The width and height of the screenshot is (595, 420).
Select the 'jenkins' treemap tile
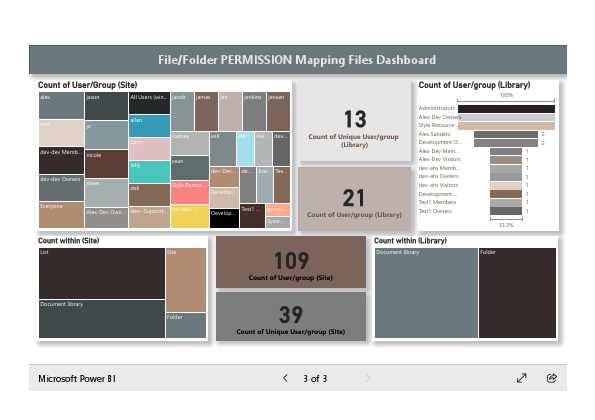[254, 111]
